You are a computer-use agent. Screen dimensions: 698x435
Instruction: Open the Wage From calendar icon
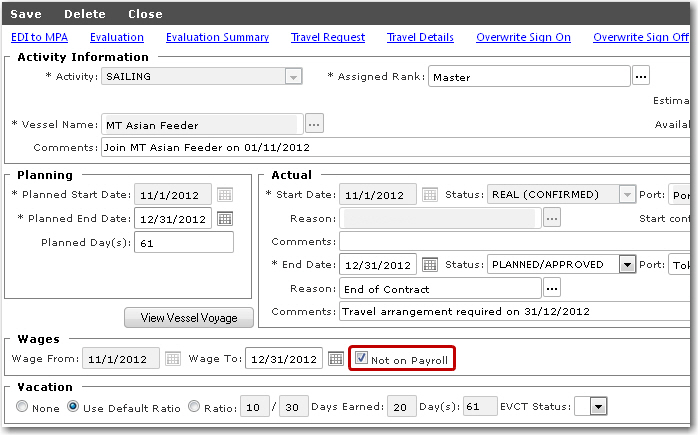tap(172, 359)
